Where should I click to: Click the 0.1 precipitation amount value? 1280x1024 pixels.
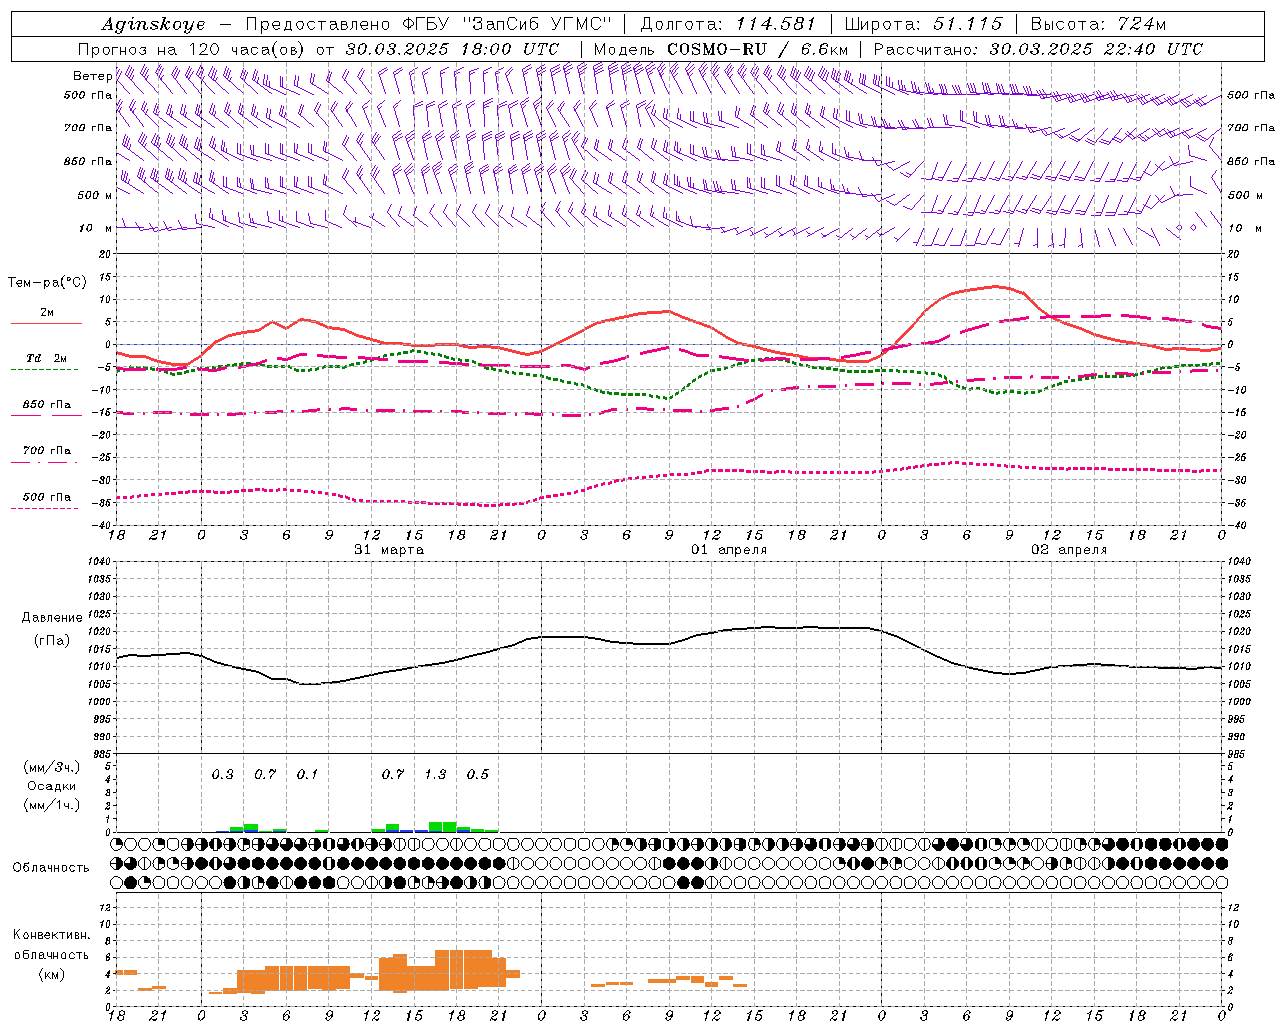[307, 774]
